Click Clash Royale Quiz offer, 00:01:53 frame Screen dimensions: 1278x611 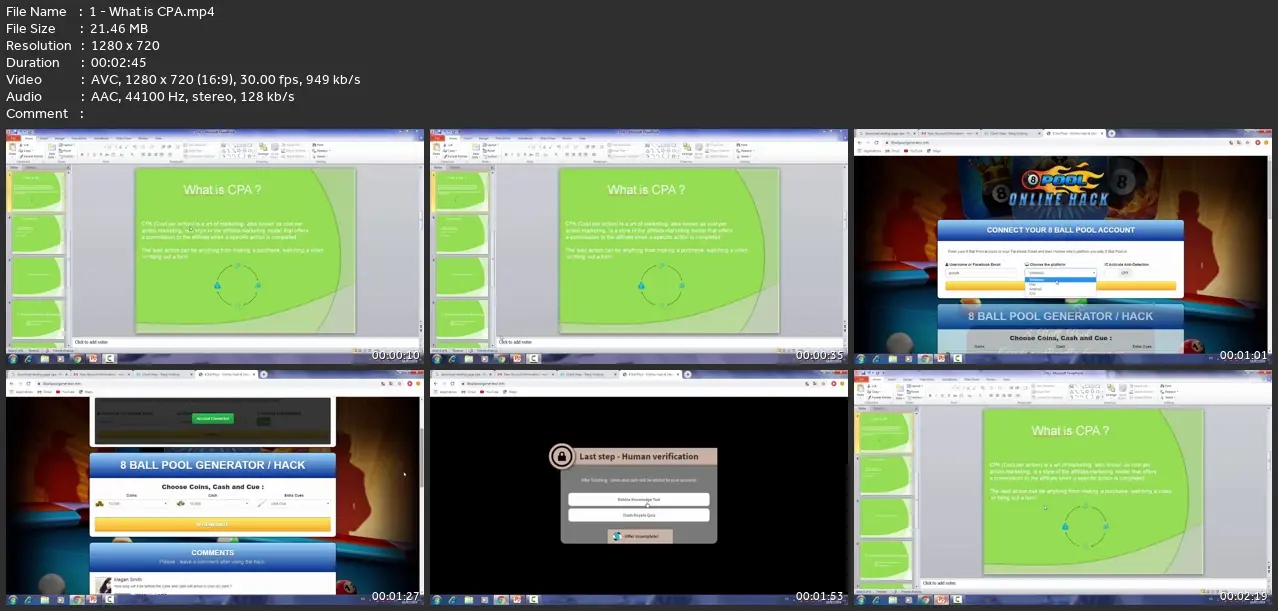tap(639, 515)
